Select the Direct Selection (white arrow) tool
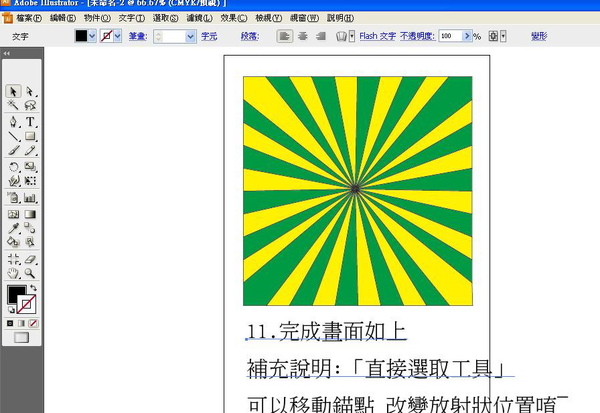Viewport: 600px width, 413px height. click(x=30, y=91)
